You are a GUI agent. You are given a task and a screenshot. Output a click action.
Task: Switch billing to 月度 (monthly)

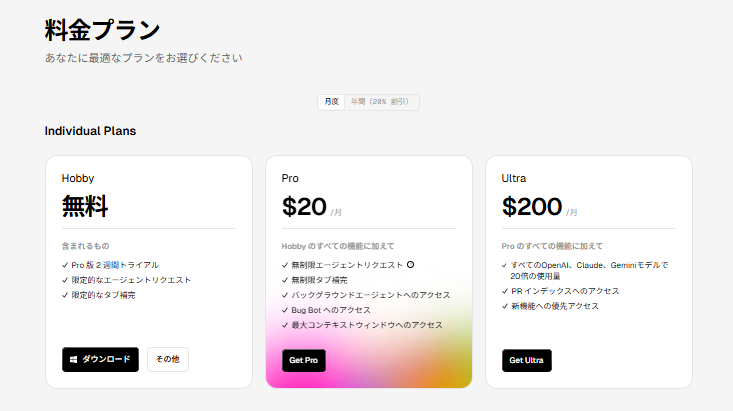coord(330,102)
